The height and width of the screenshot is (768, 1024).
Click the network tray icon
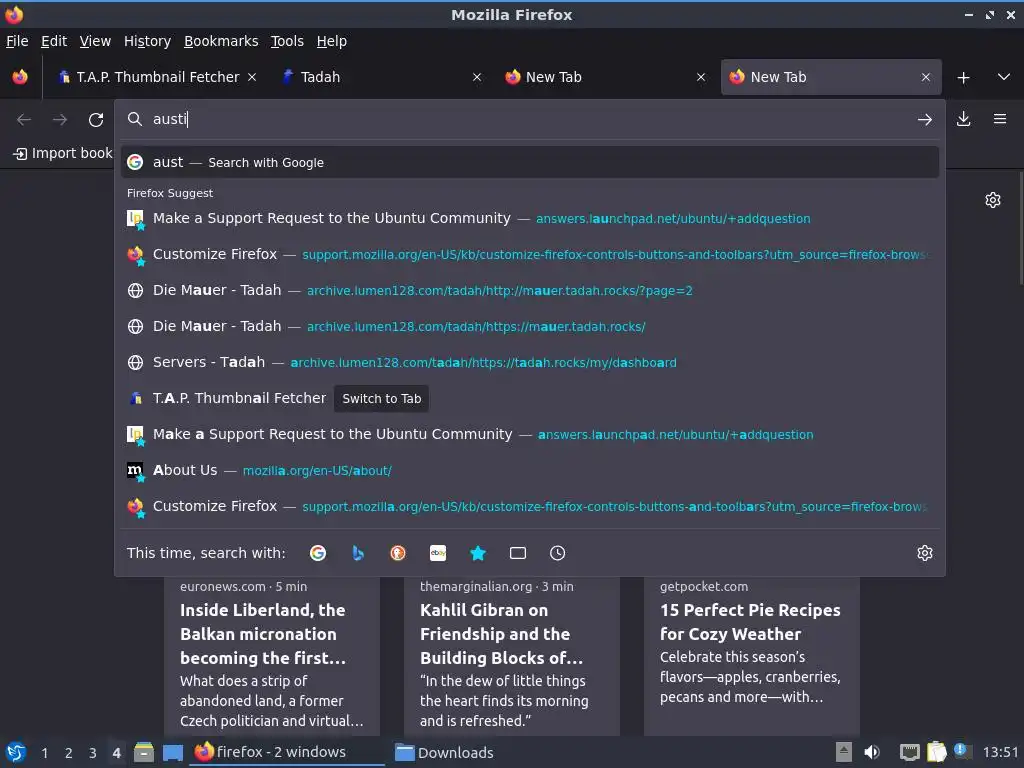coord(909,752)
